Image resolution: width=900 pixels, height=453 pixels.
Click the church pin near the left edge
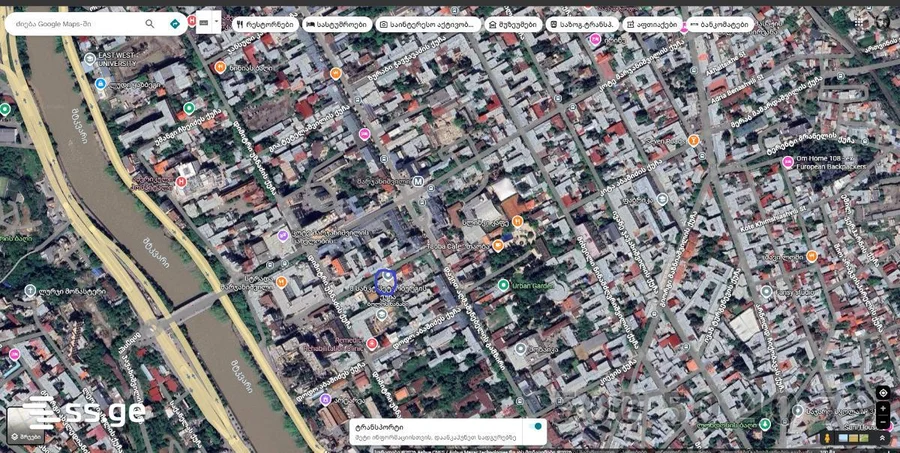click(x=30, y=291)
